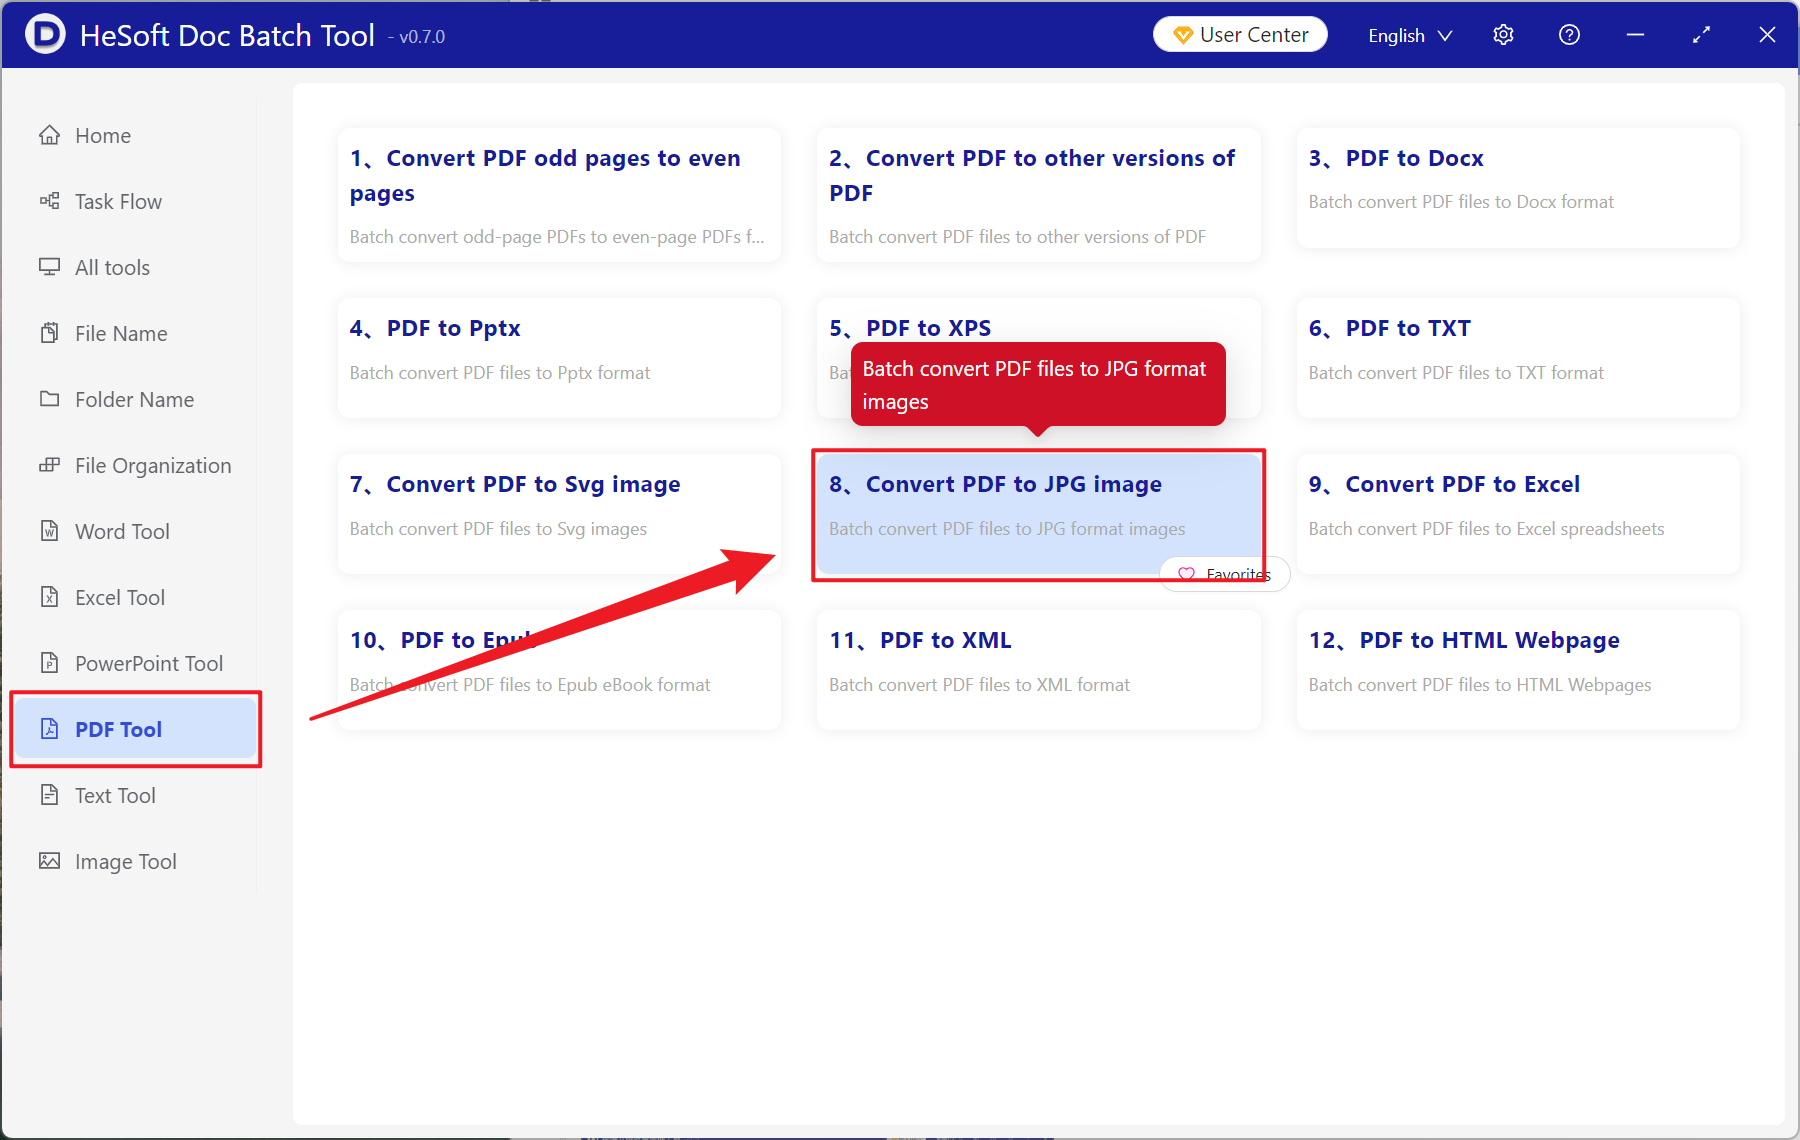Click the Word Tool document icon
Image resolution: width=1800 pixels, height=1140 pixels.
coord(49,531)
